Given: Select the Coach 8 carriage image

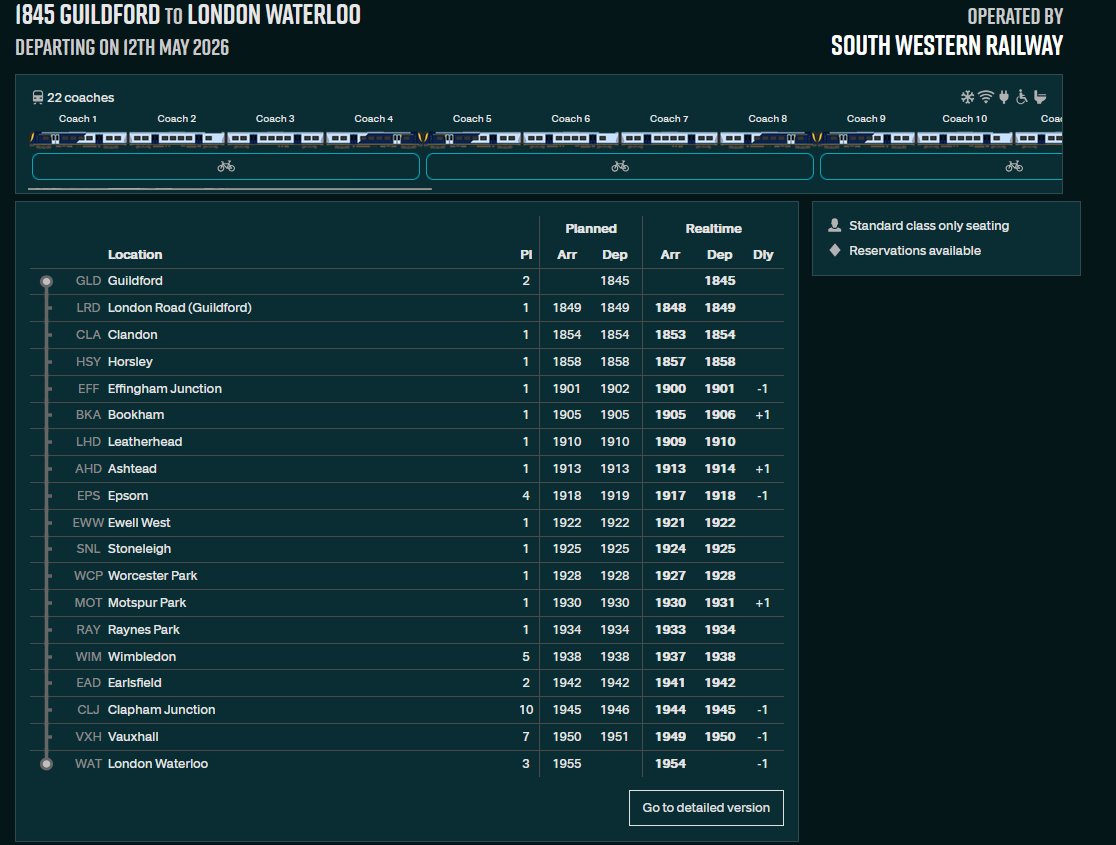Looking at the screenshot, I should (768, 138).
